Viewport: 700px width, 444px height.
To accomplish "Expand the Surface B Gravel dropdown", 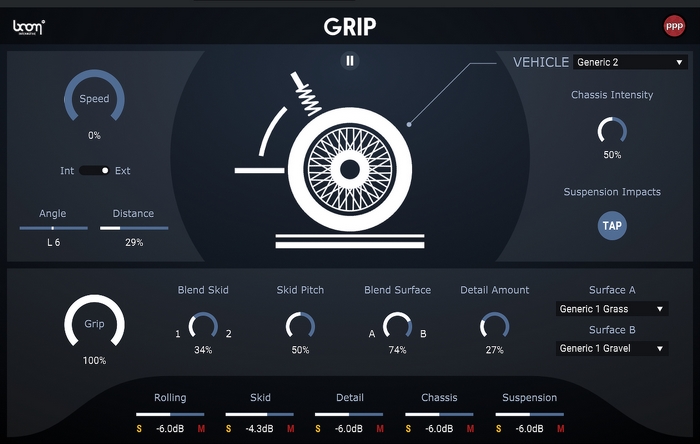I will click(612, 348).
